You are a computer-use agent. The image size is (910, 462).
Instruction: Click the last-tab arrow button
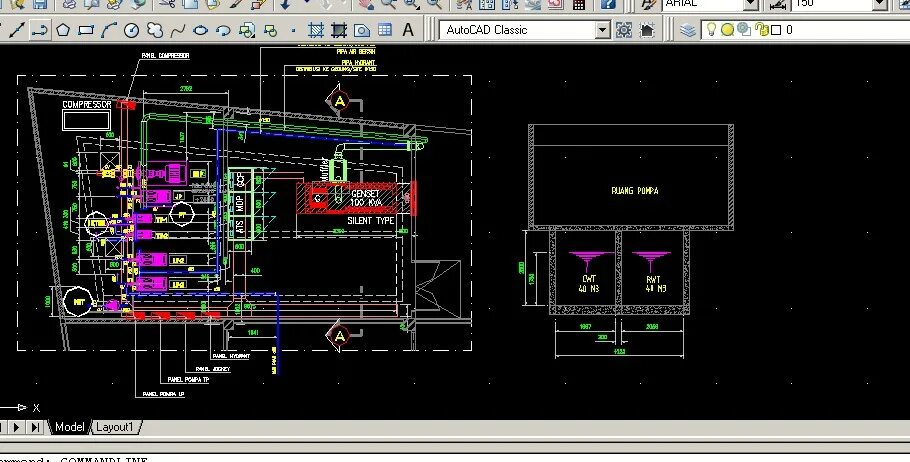click(35, 427)
